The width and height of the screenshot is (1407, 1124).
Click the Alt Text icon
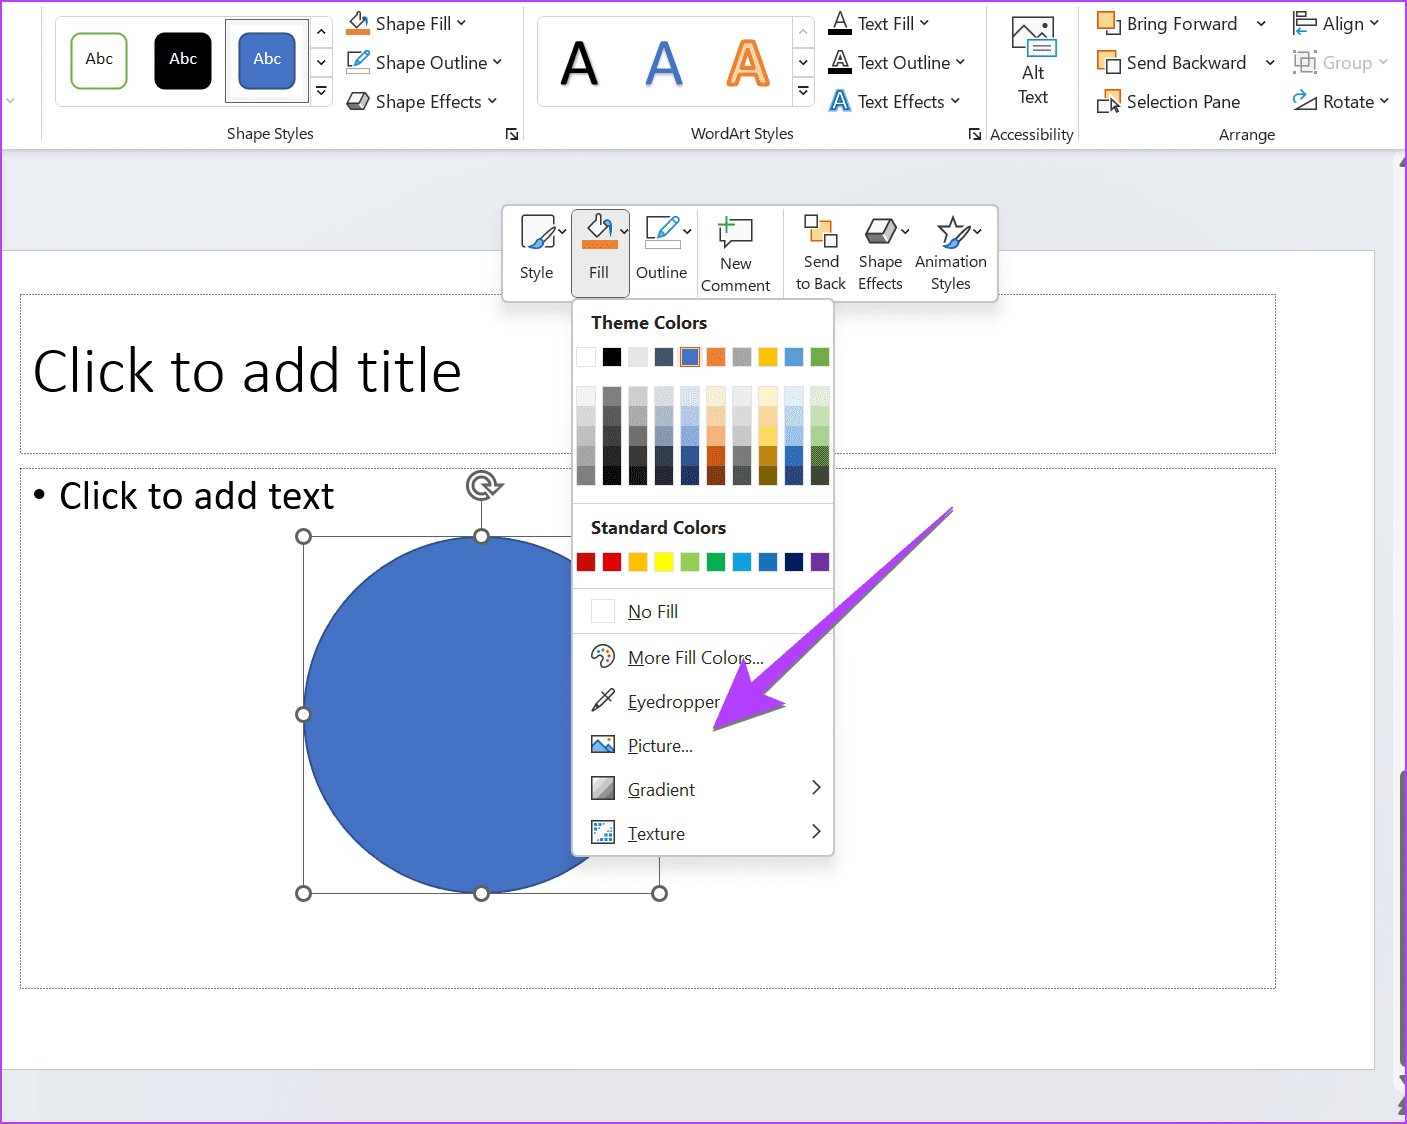(1032, 61)
